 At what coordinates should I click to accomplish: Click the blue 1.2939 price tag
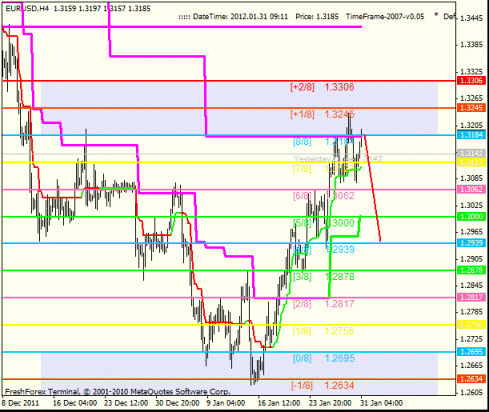click(471, 243)
